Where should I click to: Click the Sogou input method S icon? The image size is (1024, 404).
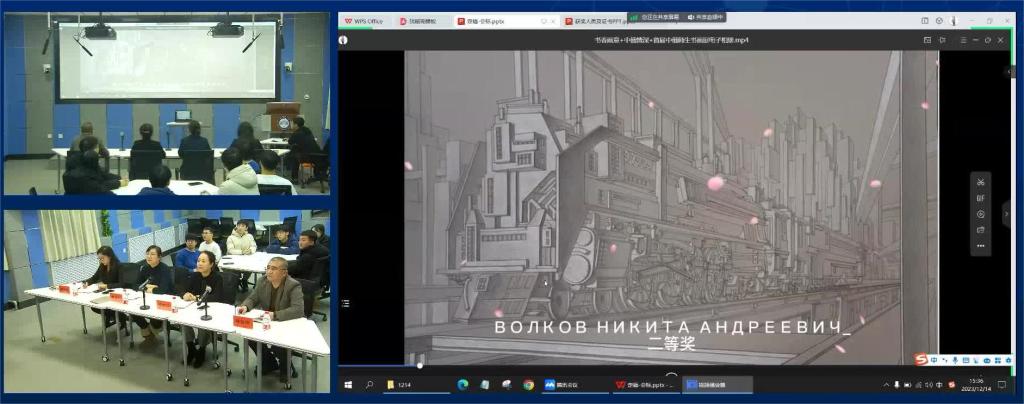point(920,359)
